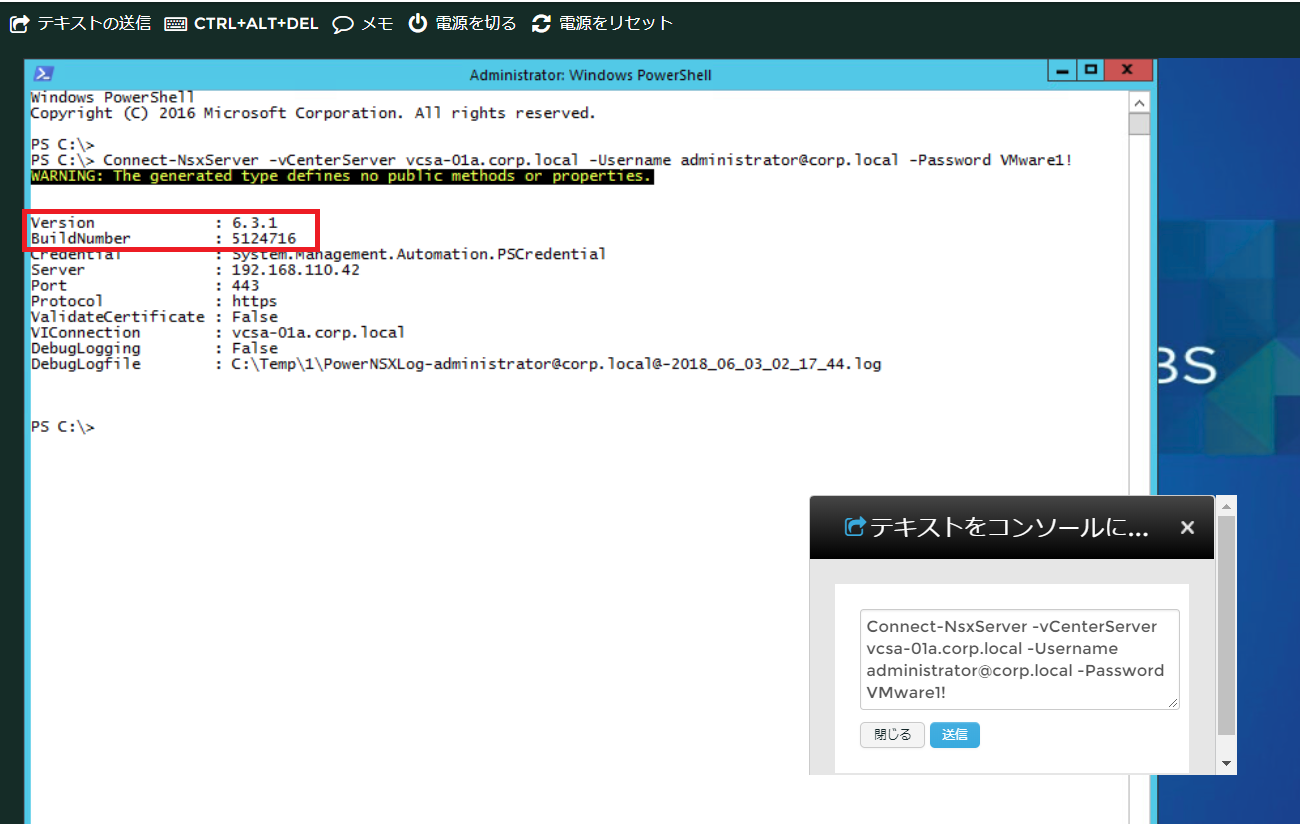
Task: Click the speech bubble memo icon
Action: (343, 24)
